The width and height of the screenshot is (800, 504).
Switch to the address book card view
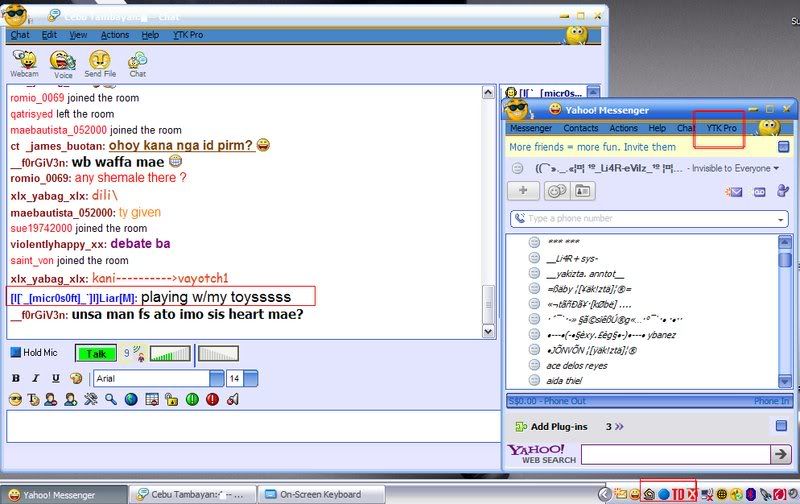(x=583, y=191)
